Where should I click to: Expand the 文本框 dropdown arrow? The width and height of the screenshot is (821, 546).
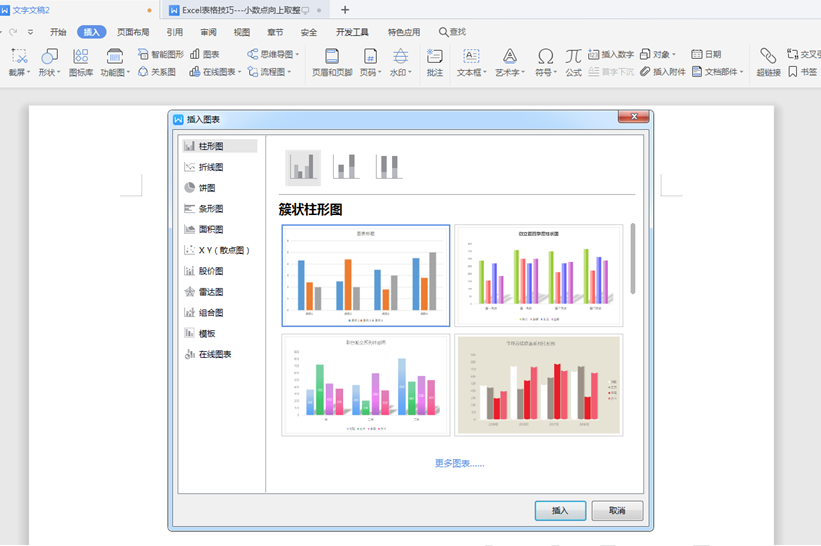(x=485, y=72)
